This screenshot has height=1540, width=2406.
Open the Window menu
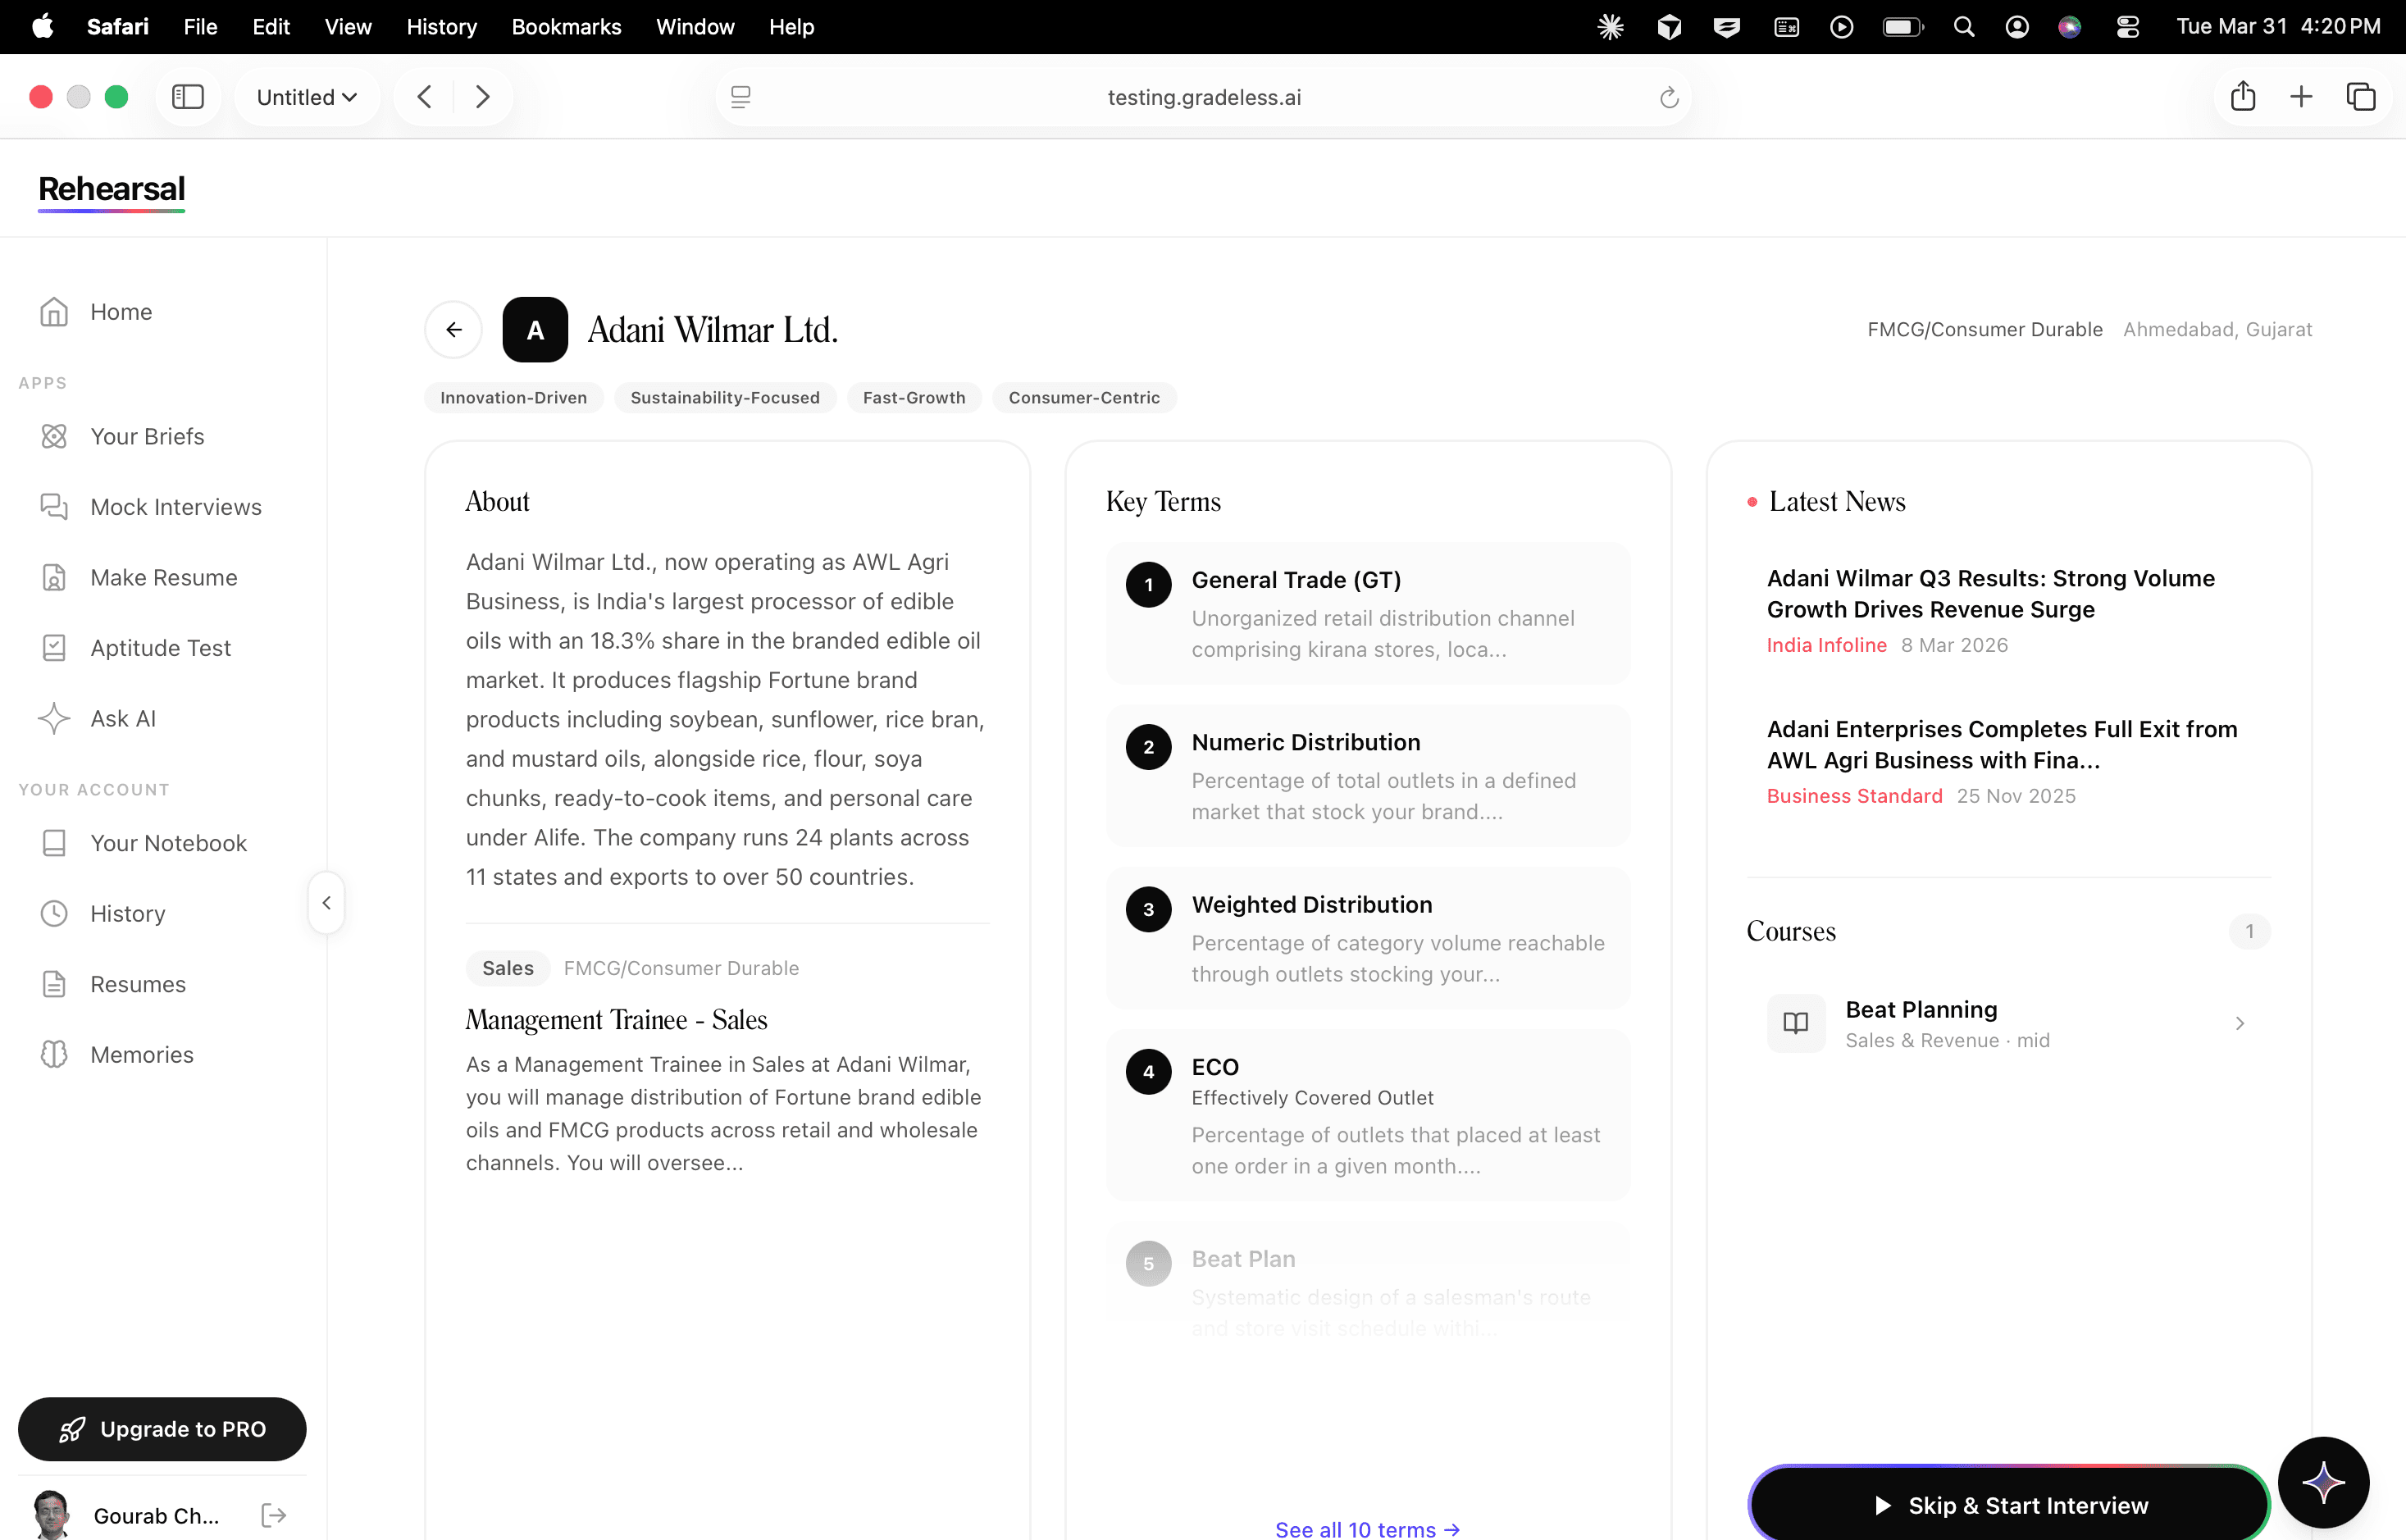click(x=695, y=27)
